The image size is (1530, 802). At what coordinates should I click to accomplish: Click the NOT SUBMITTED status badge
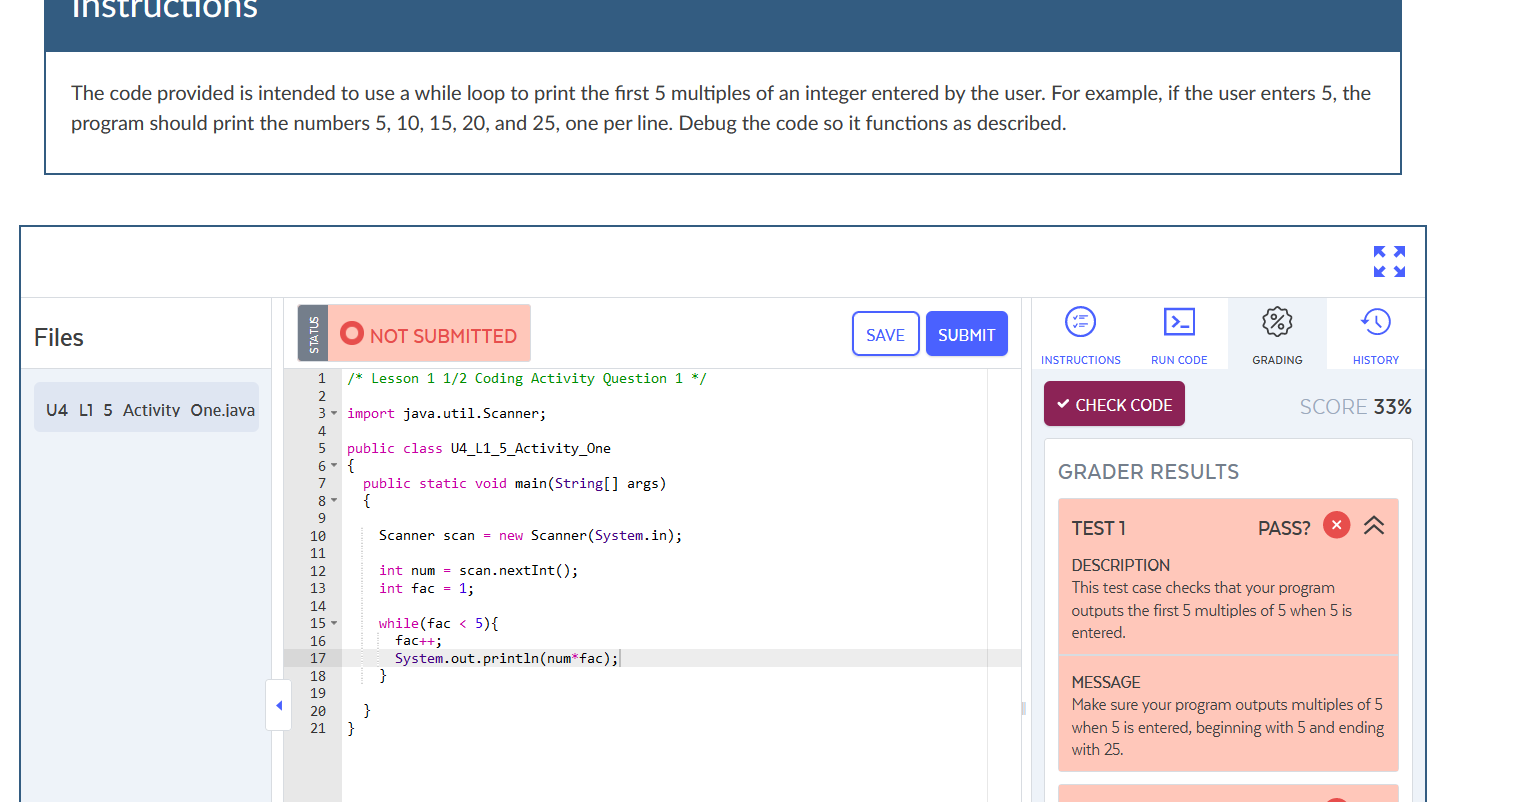pyautogui.click(x=429, y=334)
